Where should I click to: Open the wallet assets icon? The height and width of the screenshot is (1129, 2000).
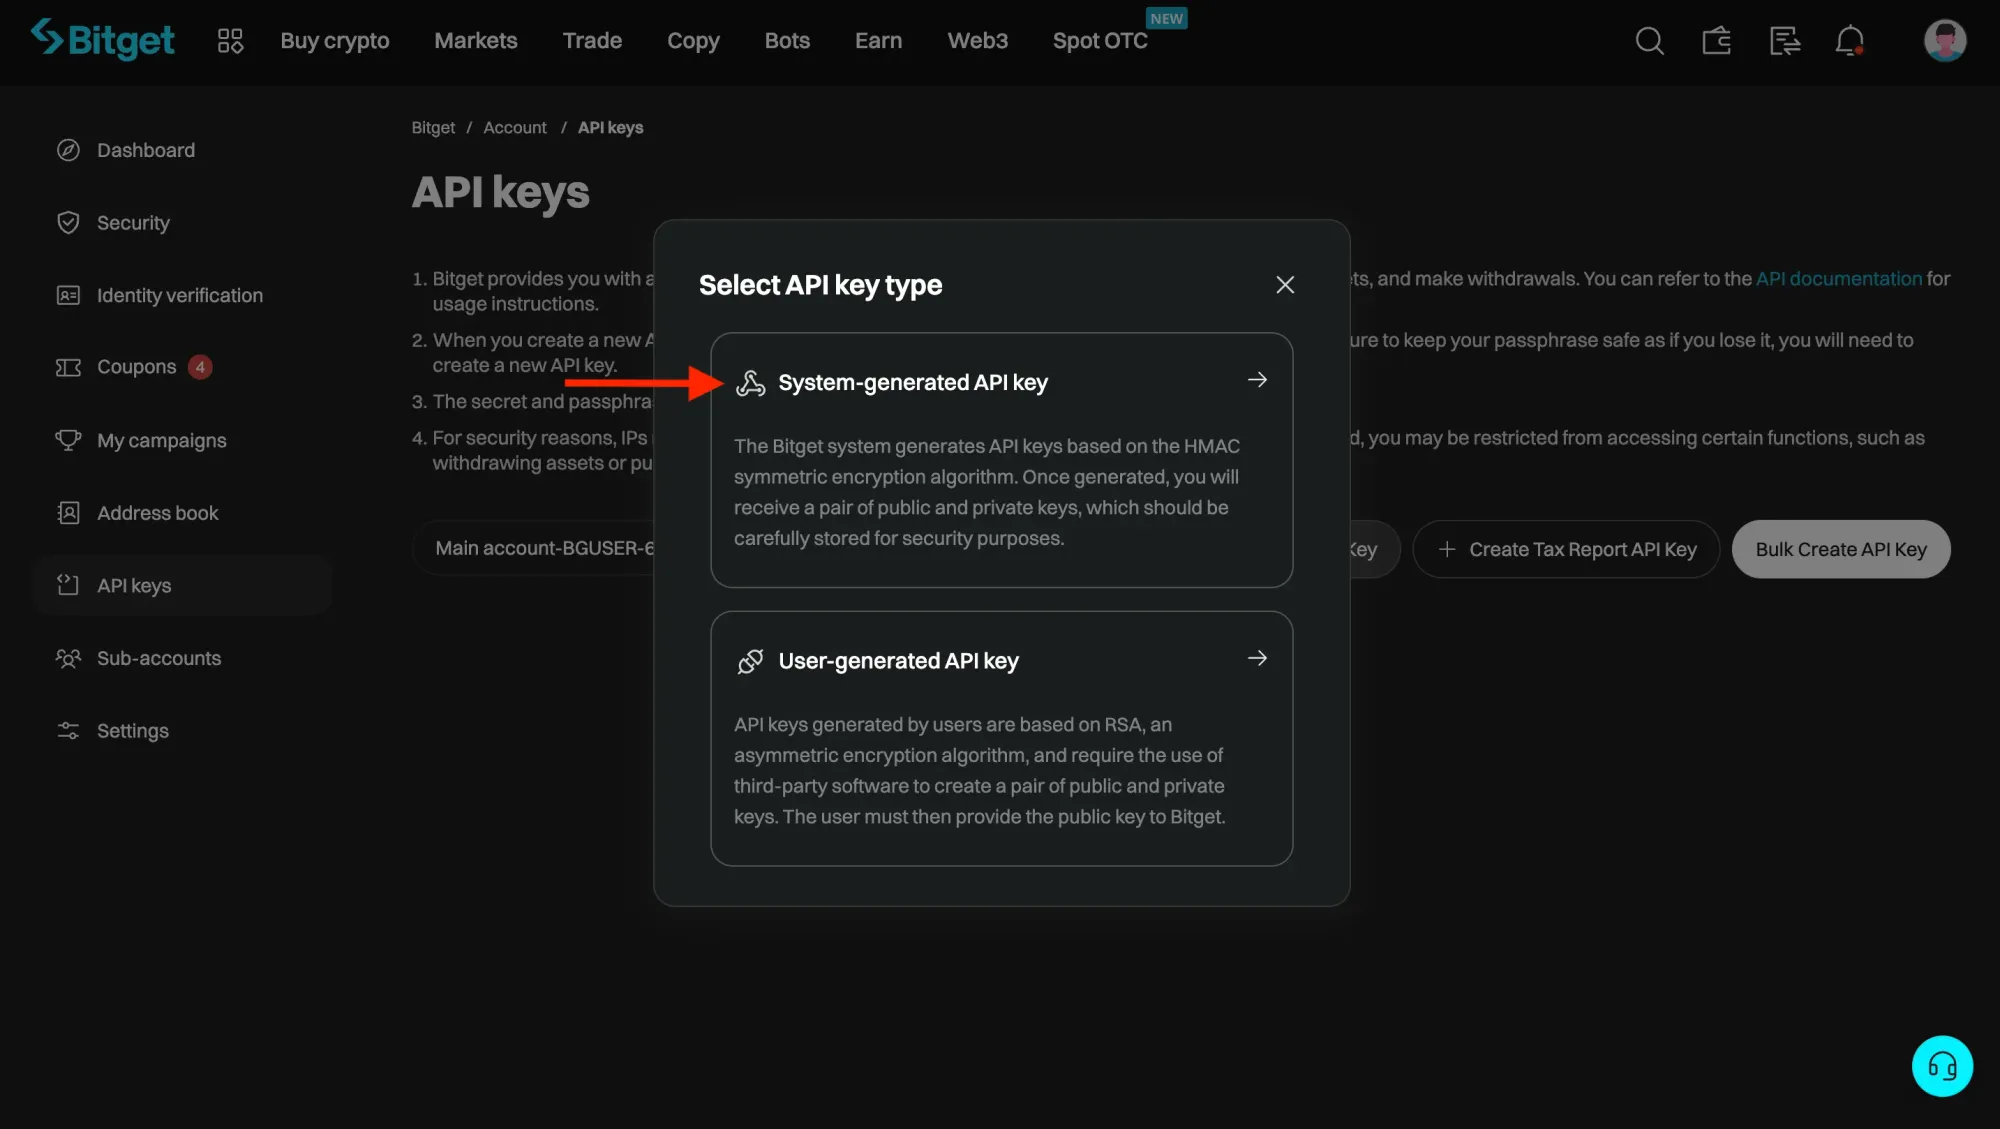coord(1717,41)
